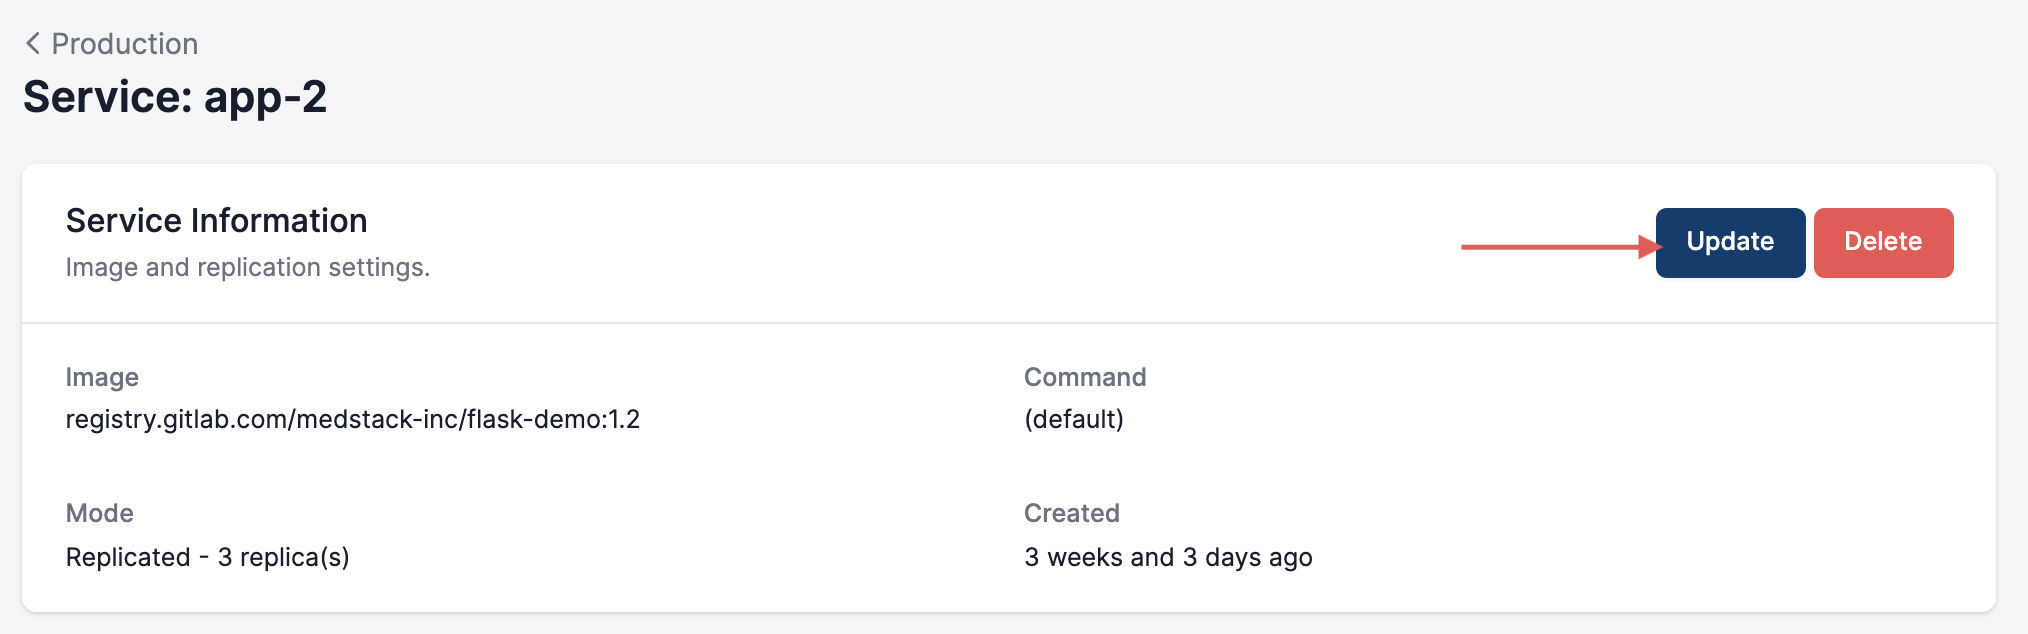
Task: Click the back chevron icon beside Production
Action: pos(33,44)
